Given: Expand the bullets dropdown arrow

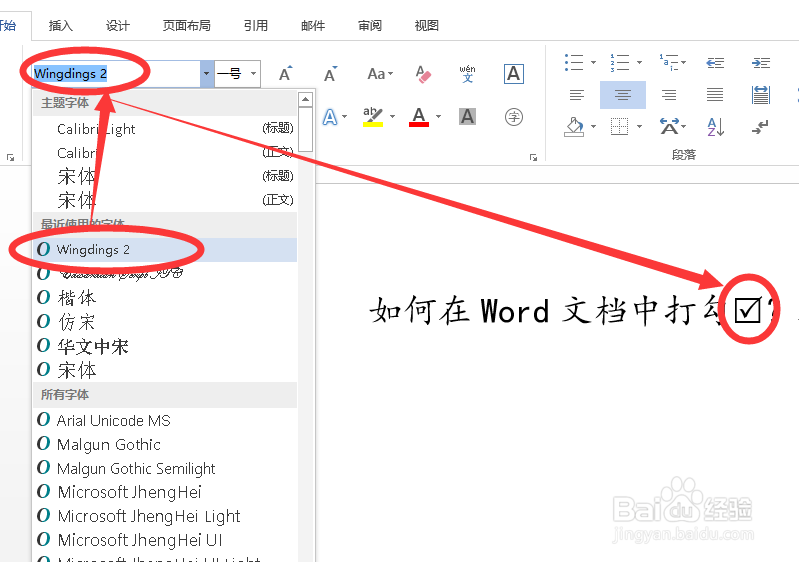Looking at the screenshot, I should click(x=593, y=63).
